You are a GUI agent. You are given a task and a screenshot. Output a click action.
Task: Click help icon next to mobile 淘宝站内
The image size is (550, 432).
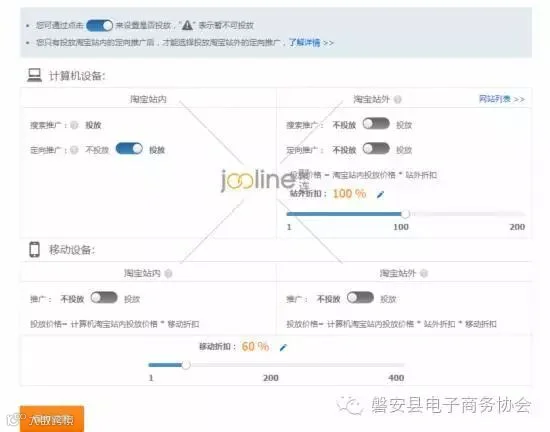[168, 274]
